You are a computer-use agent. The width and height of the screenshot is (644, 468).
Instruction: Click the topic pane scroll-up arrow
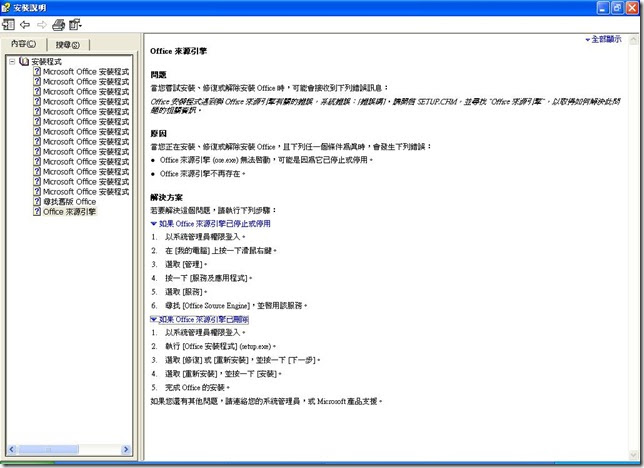(634, 40)
